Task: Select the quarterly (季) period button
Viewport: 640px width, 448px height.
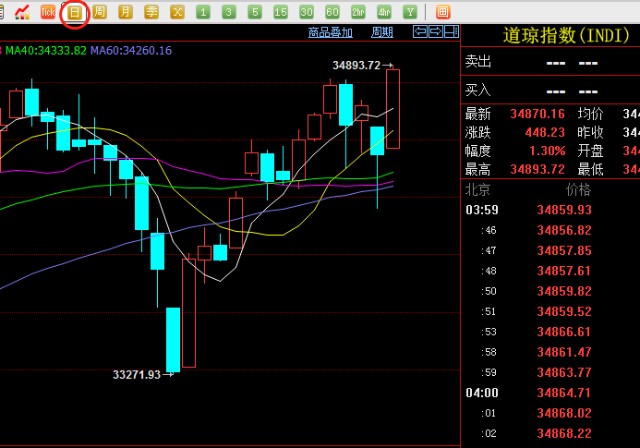Action: point(151,12)
